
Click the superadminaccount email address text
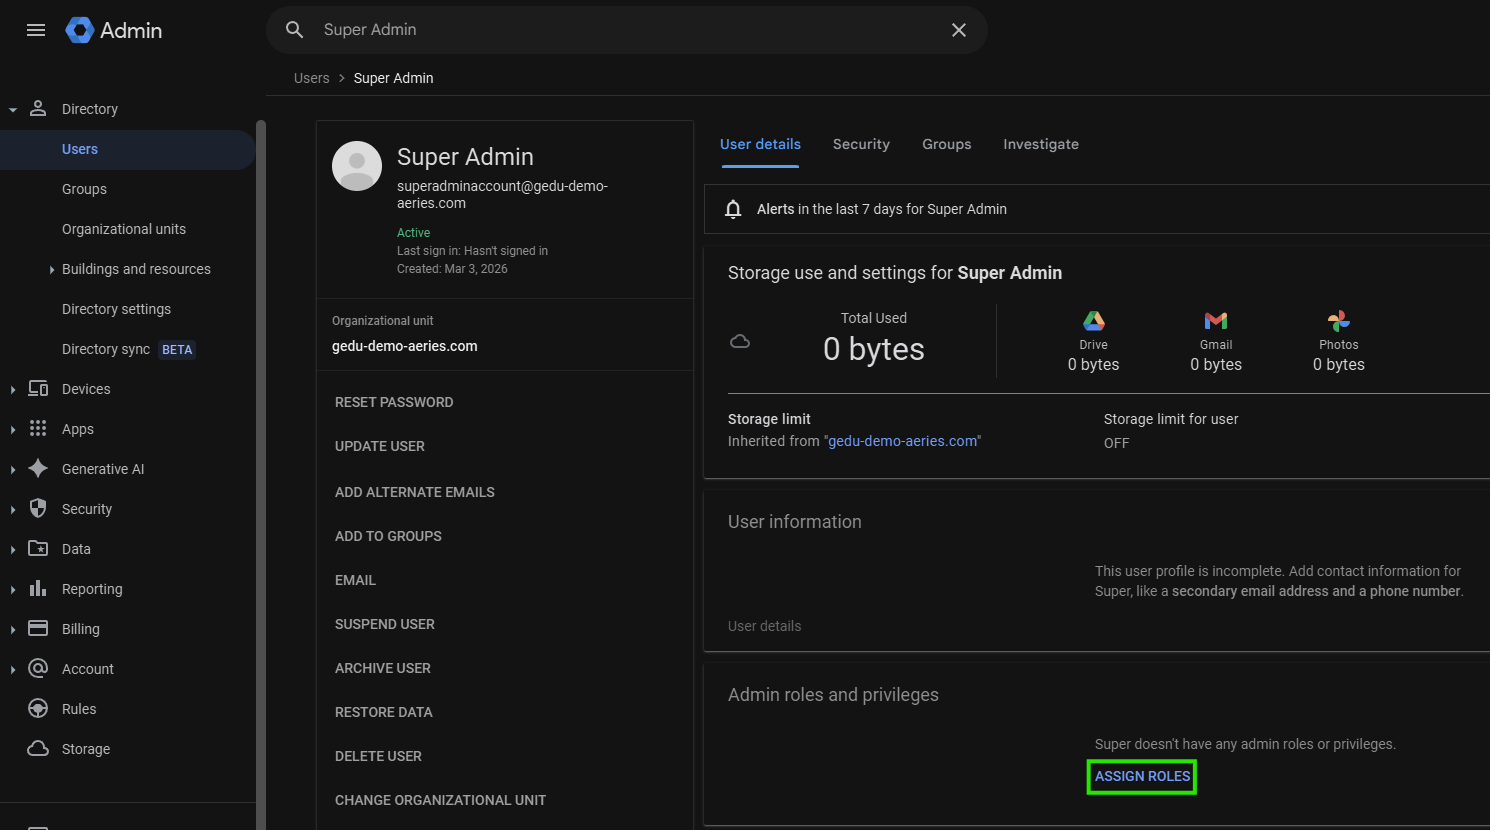pos(502,194)
